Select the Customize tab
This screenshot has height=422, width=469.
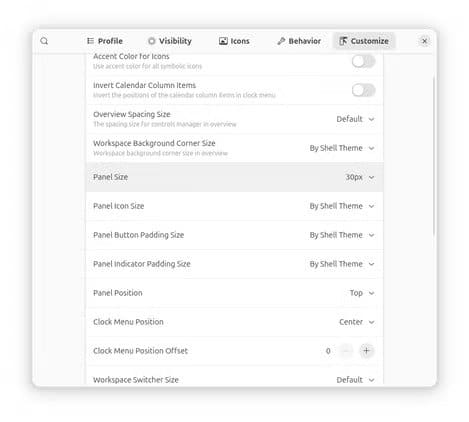click(364, 41)
